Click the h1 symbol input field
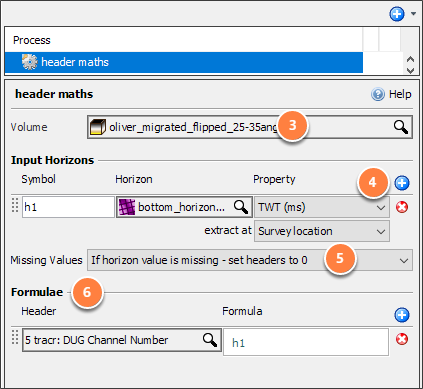The width and height of the screenshot is (423, 389). click(x=68, y=207)
